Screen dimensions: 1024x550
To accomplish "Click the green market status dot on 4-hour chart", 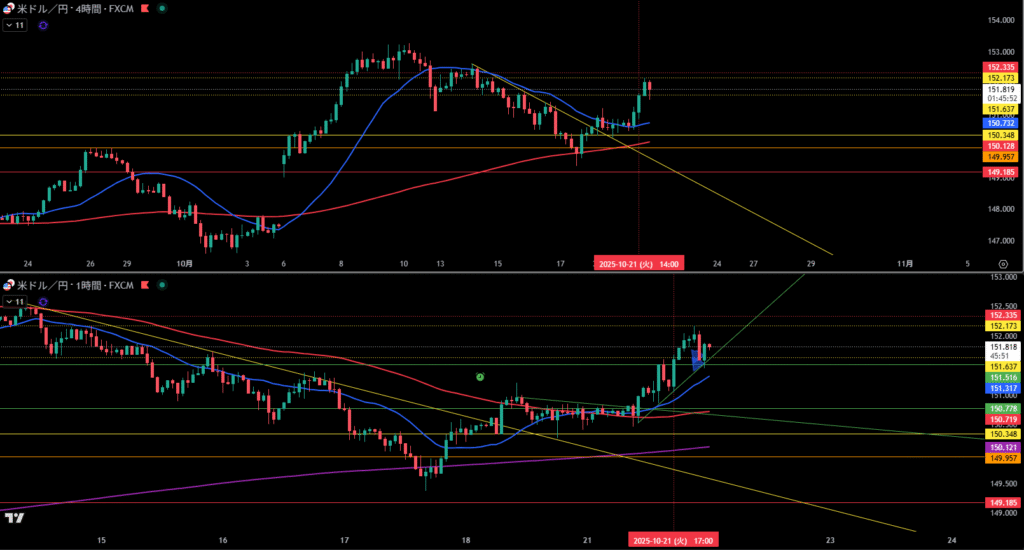I will (x=162, y=7).
